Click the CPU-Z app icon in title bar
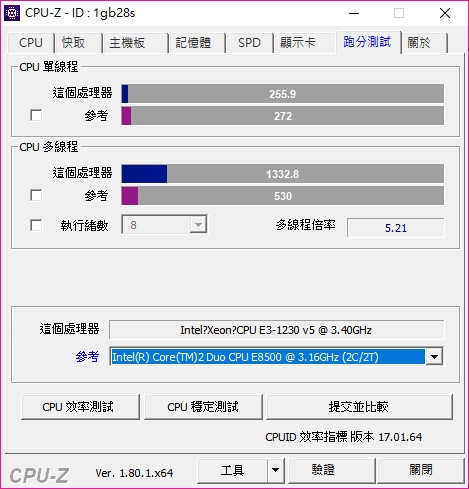Viewport: 469px width, 489px height. click(12, 13)
